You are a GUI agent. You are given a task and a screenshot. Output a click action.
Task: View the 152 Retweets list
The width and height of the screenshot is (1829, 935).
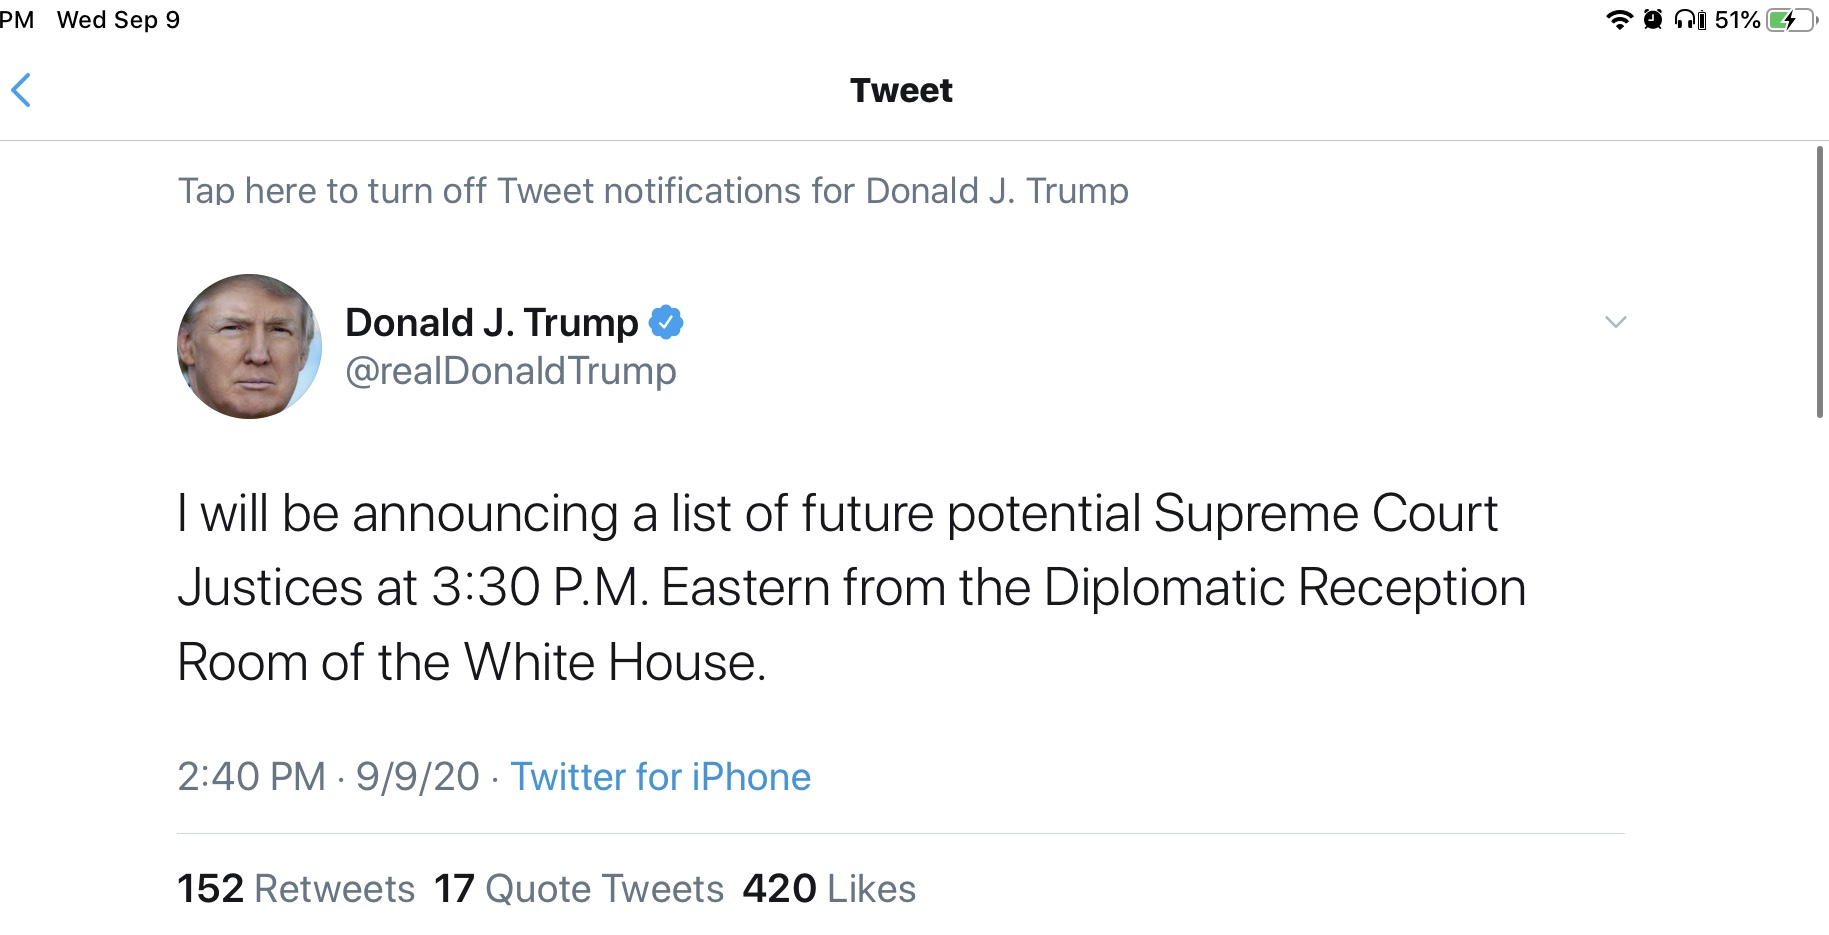pos(296,888)
